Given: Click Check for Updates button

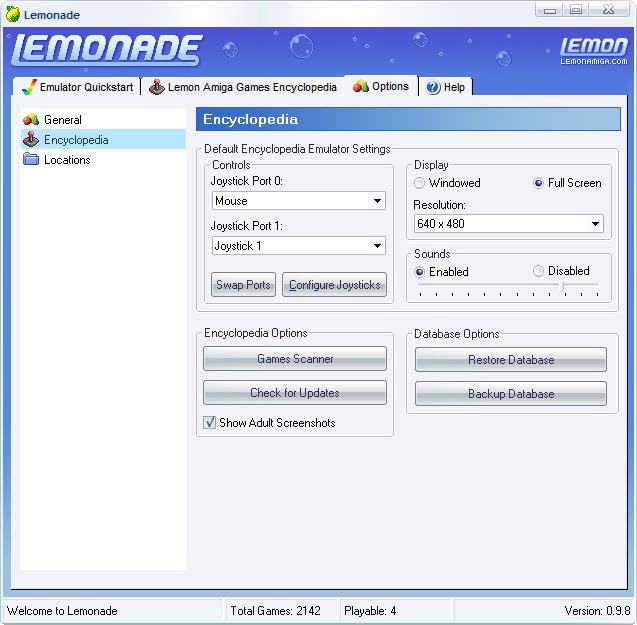Looking at the screenshot, I should pos(295,393).
